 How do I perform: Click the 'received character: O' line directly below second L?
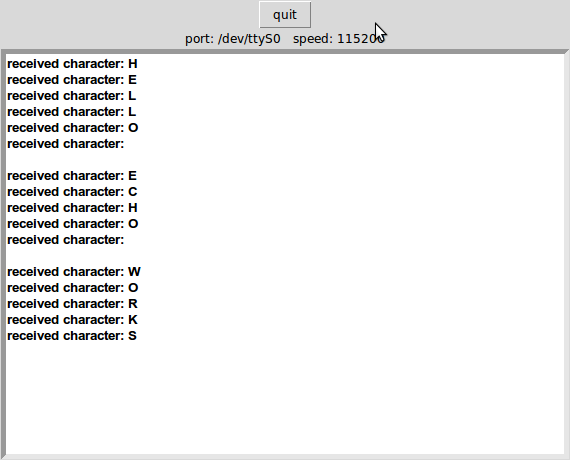(x=73, y=128)
